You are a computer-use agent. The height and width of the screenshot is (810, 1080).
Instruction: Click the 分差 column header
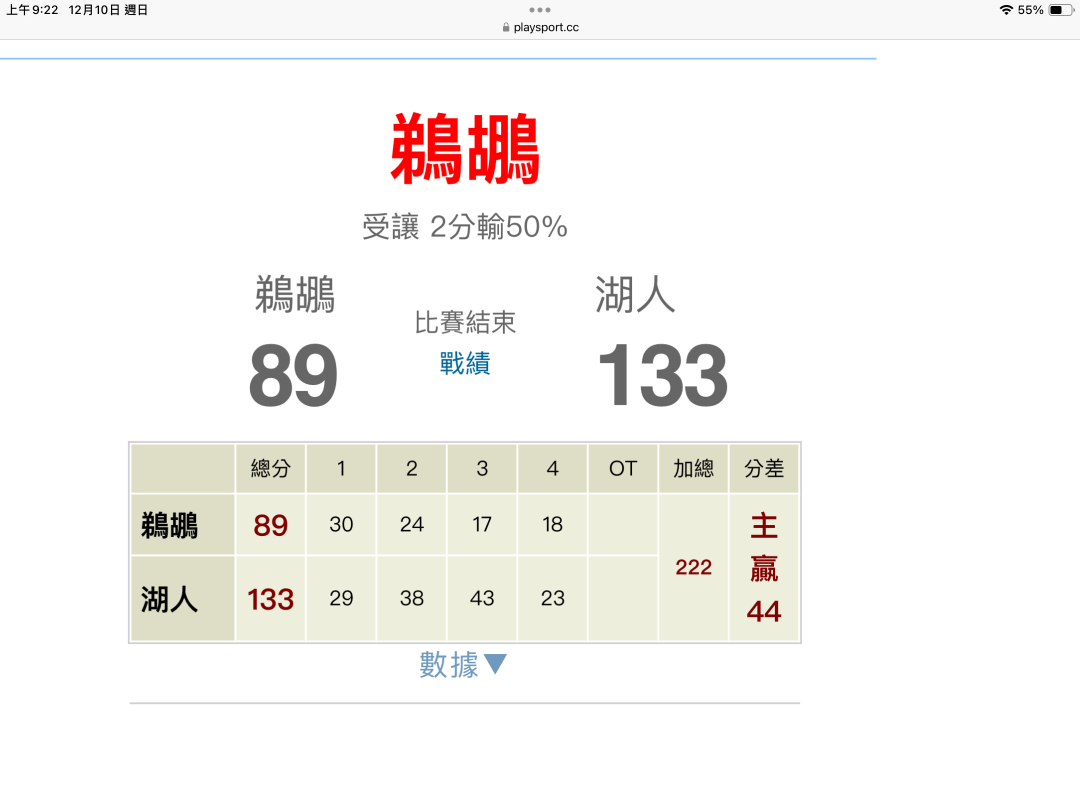tap(764, 468)
